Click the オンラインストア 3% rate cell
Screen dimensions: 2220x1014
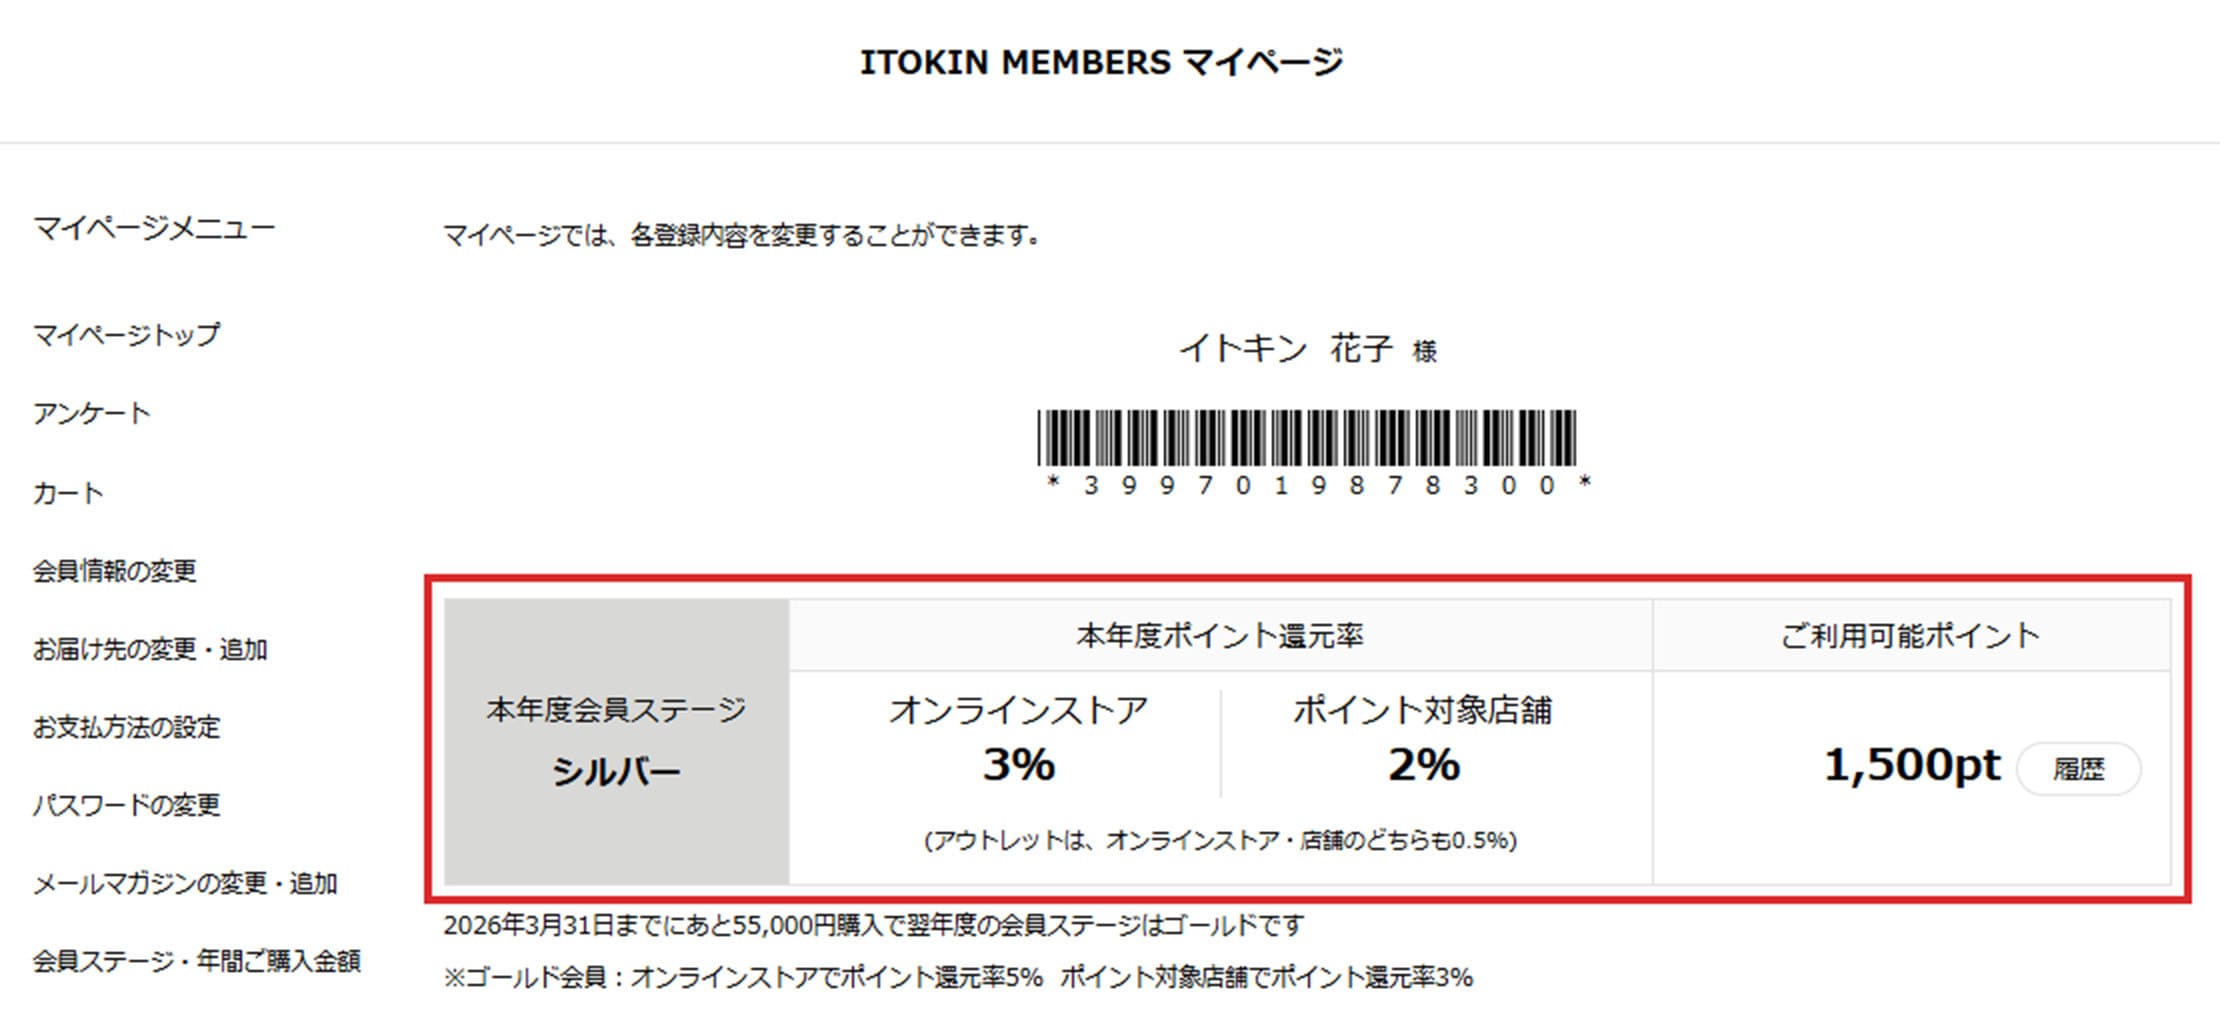pyautogui.click(x=1018, y=740)
